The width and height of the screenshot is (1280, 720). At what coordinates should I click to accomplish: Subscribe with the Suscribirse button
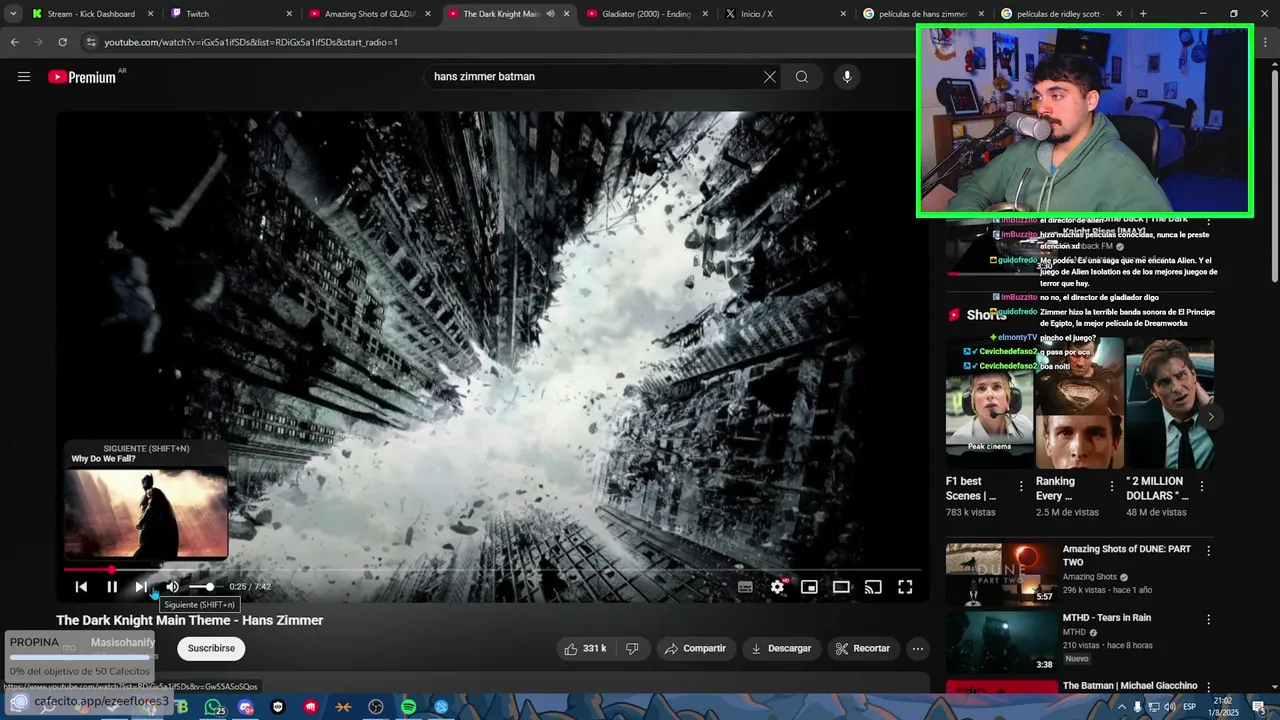[211, 649]
